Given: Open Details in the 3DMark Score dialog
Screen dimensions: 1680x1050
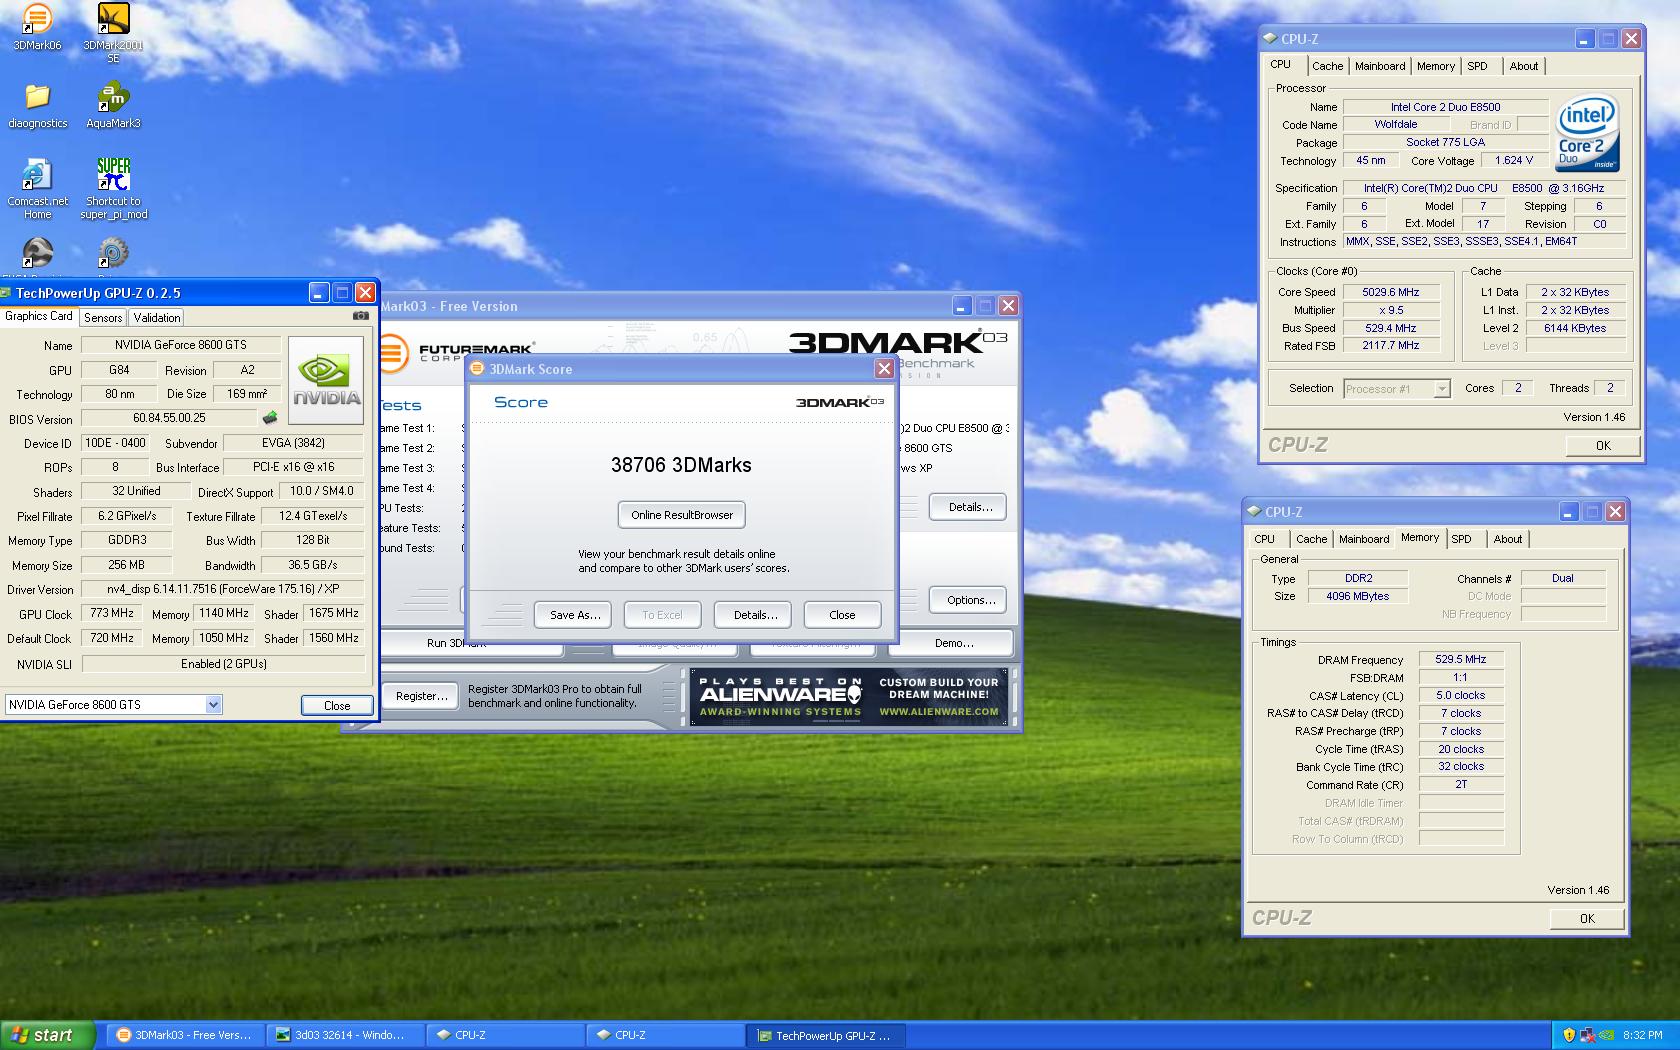Looking at the screenshot, I should [x=755, y=615].
